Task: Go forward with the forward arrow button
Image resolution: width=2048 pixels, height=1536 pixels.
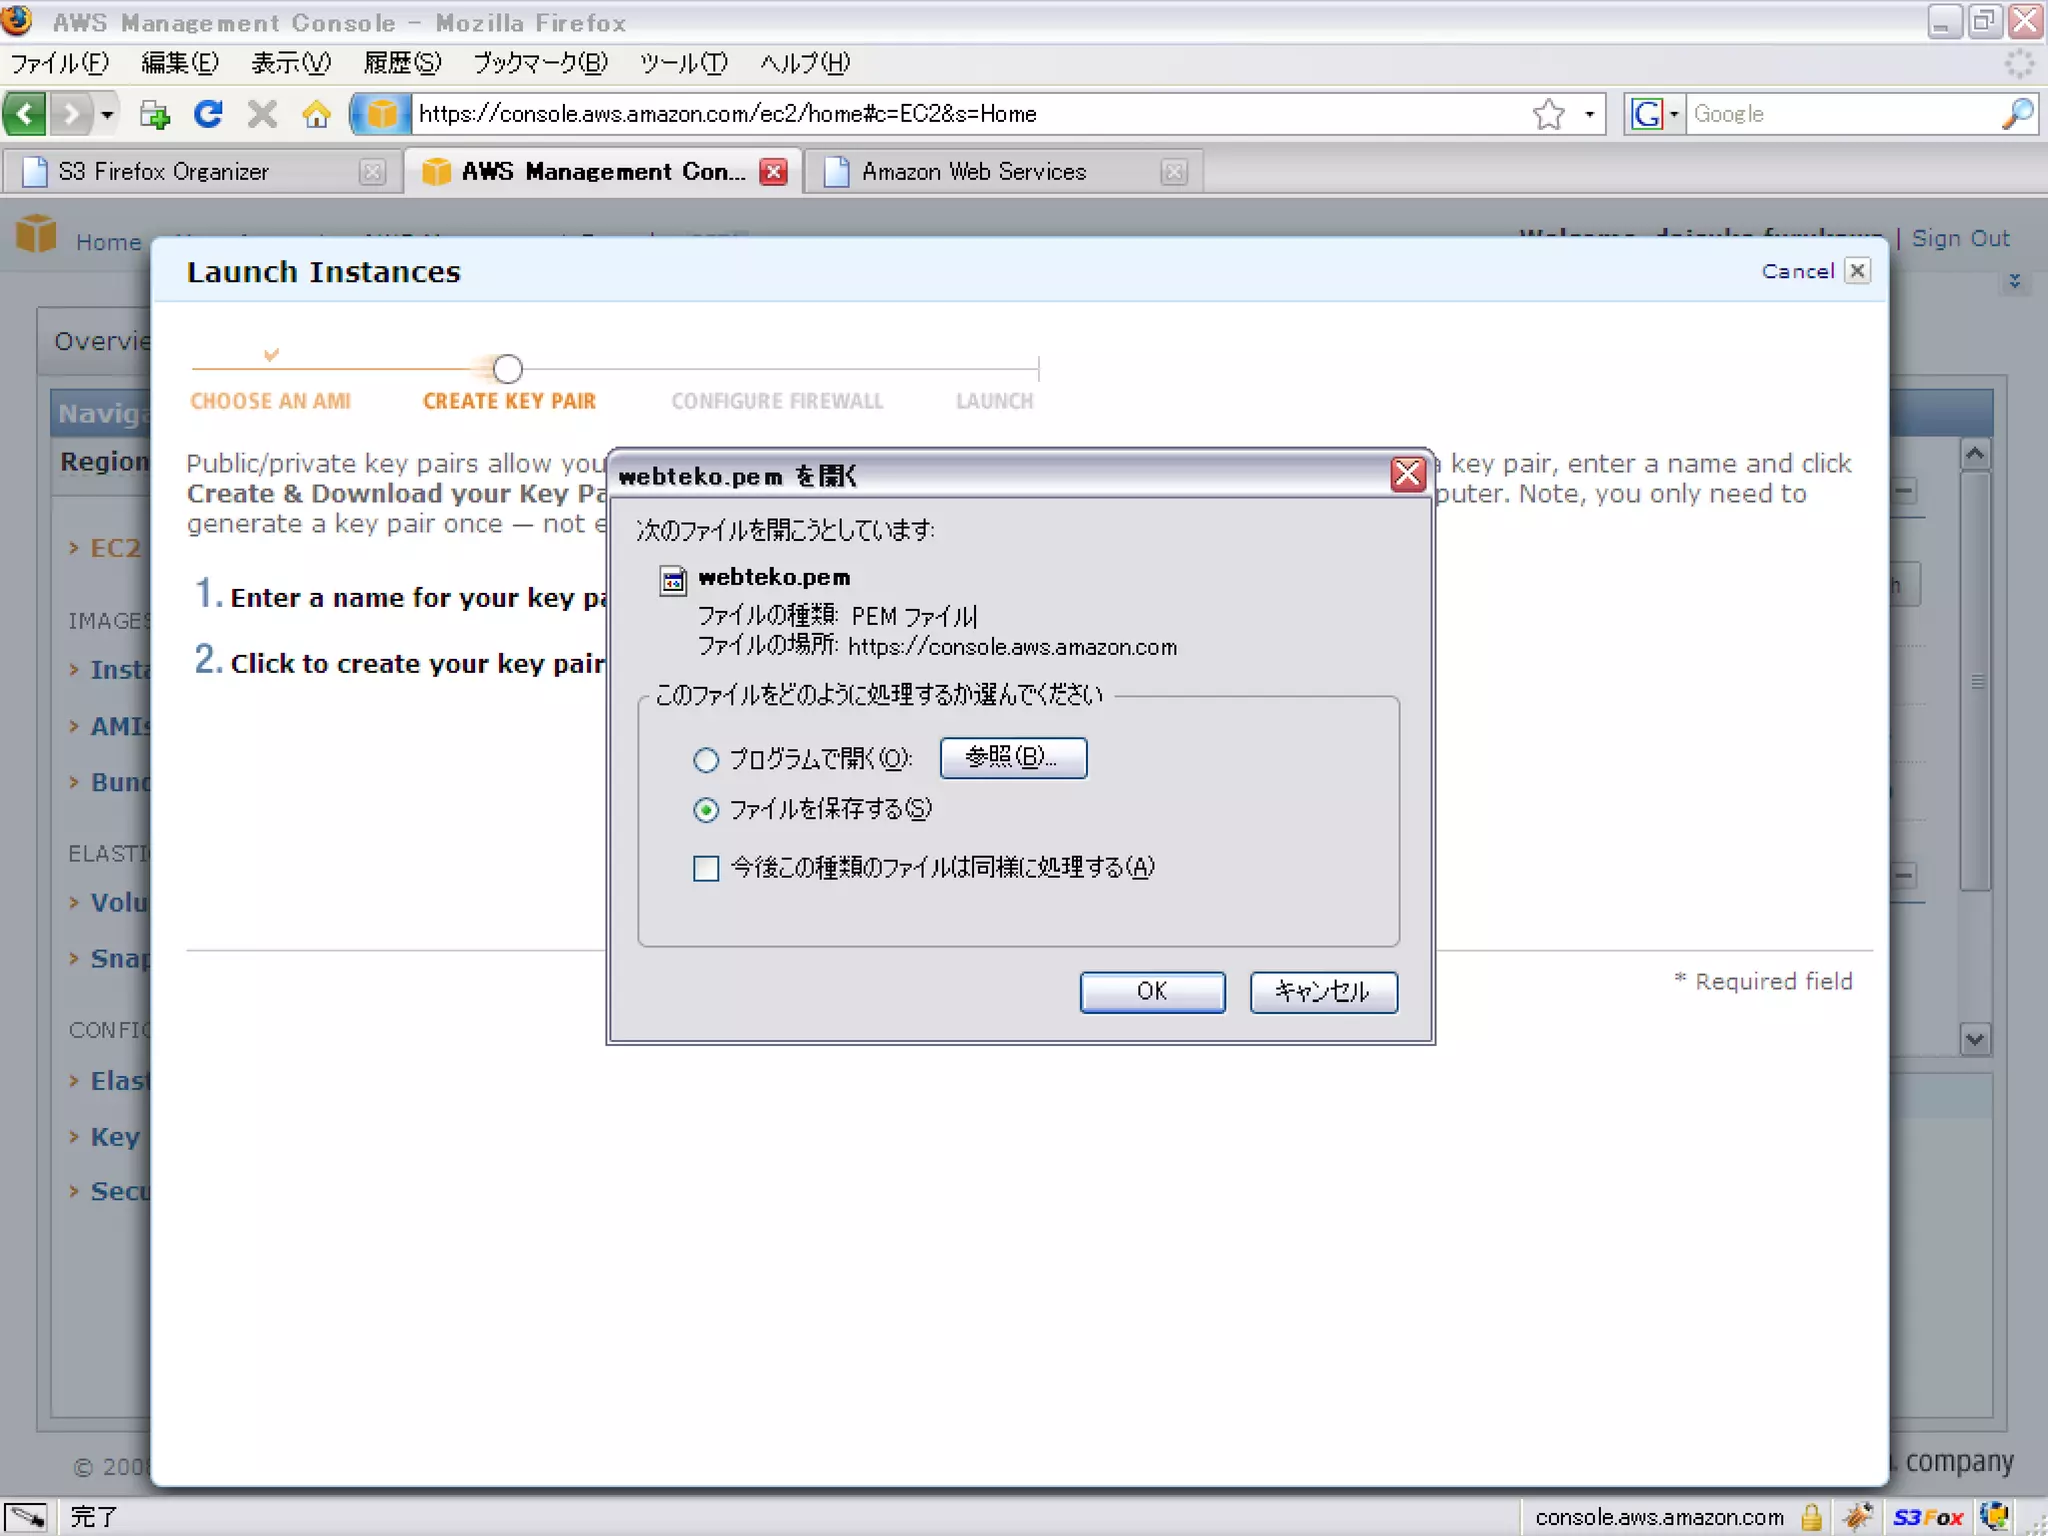Action: pyautogui.click(x=71, y=114)
